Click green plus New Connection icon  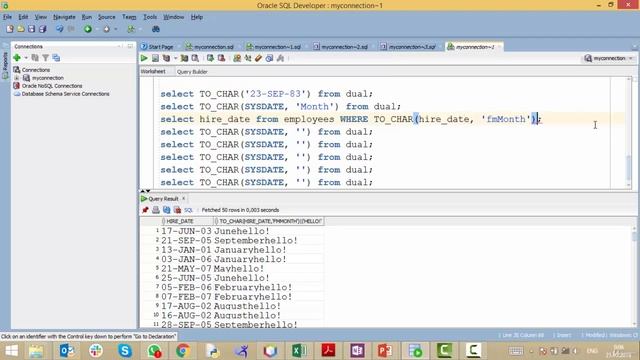click(x=17, y=58)
